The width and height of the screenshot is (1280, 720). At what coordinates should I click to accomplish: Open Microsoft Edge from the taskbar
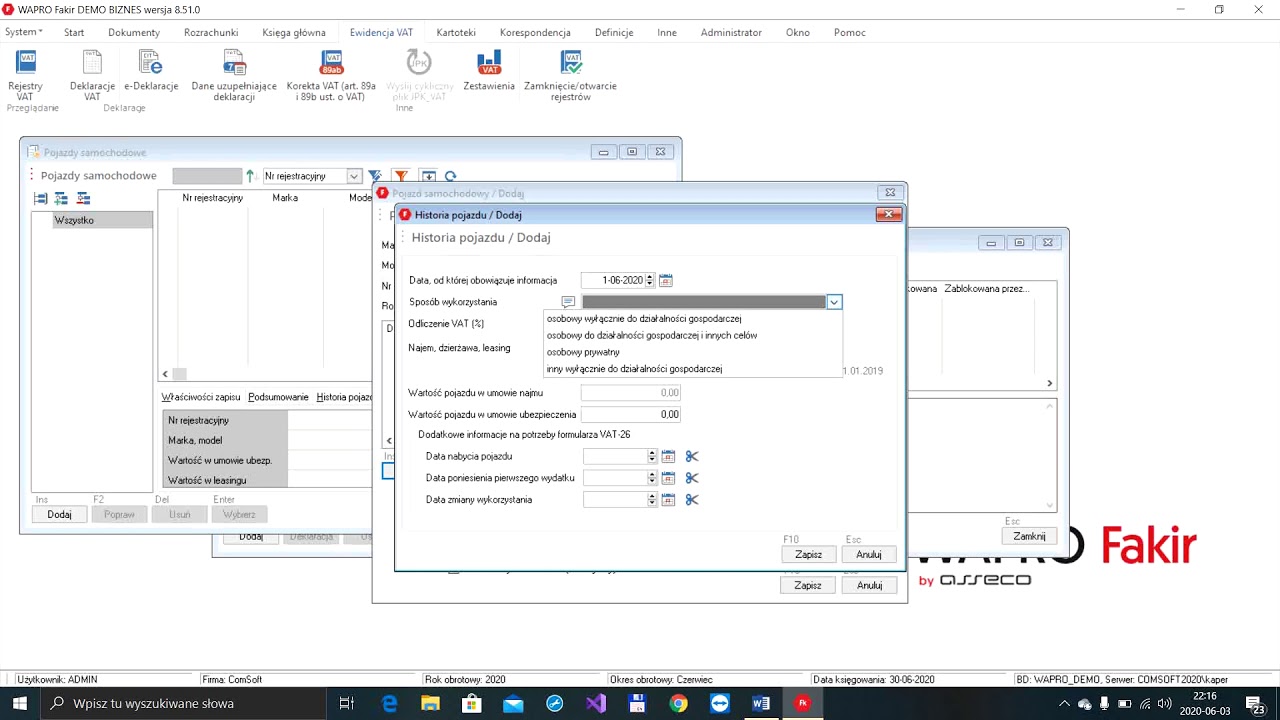pyautogui.click(x=390, y=703)
